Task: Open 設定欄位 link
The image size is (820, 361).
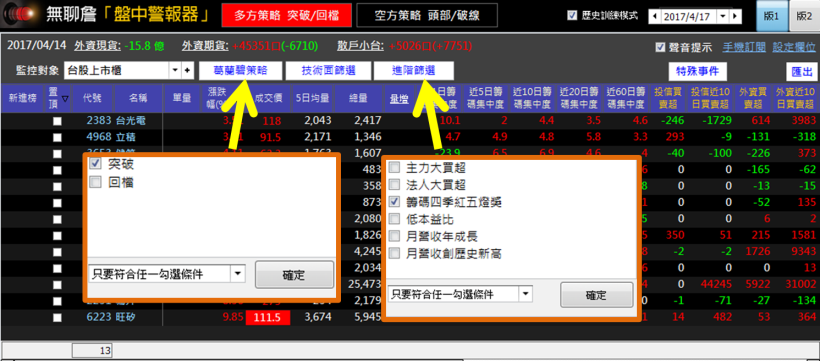Action: pyautogui.click(x=794, y=48)
